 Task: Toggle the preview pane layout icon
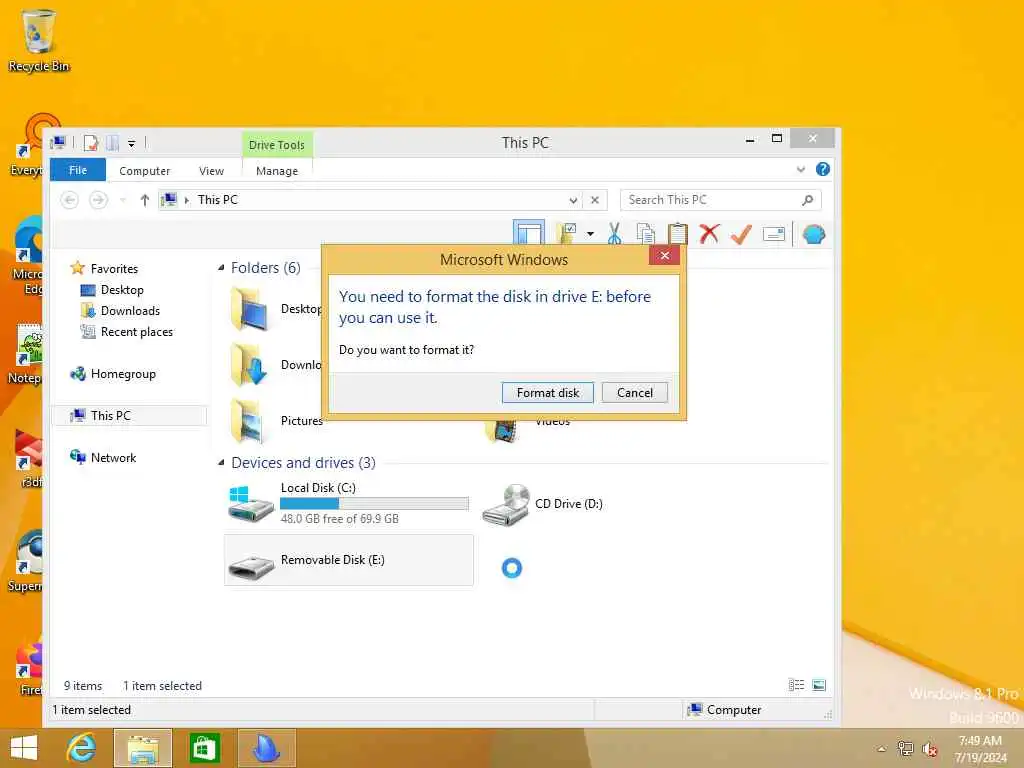[528, 233]
